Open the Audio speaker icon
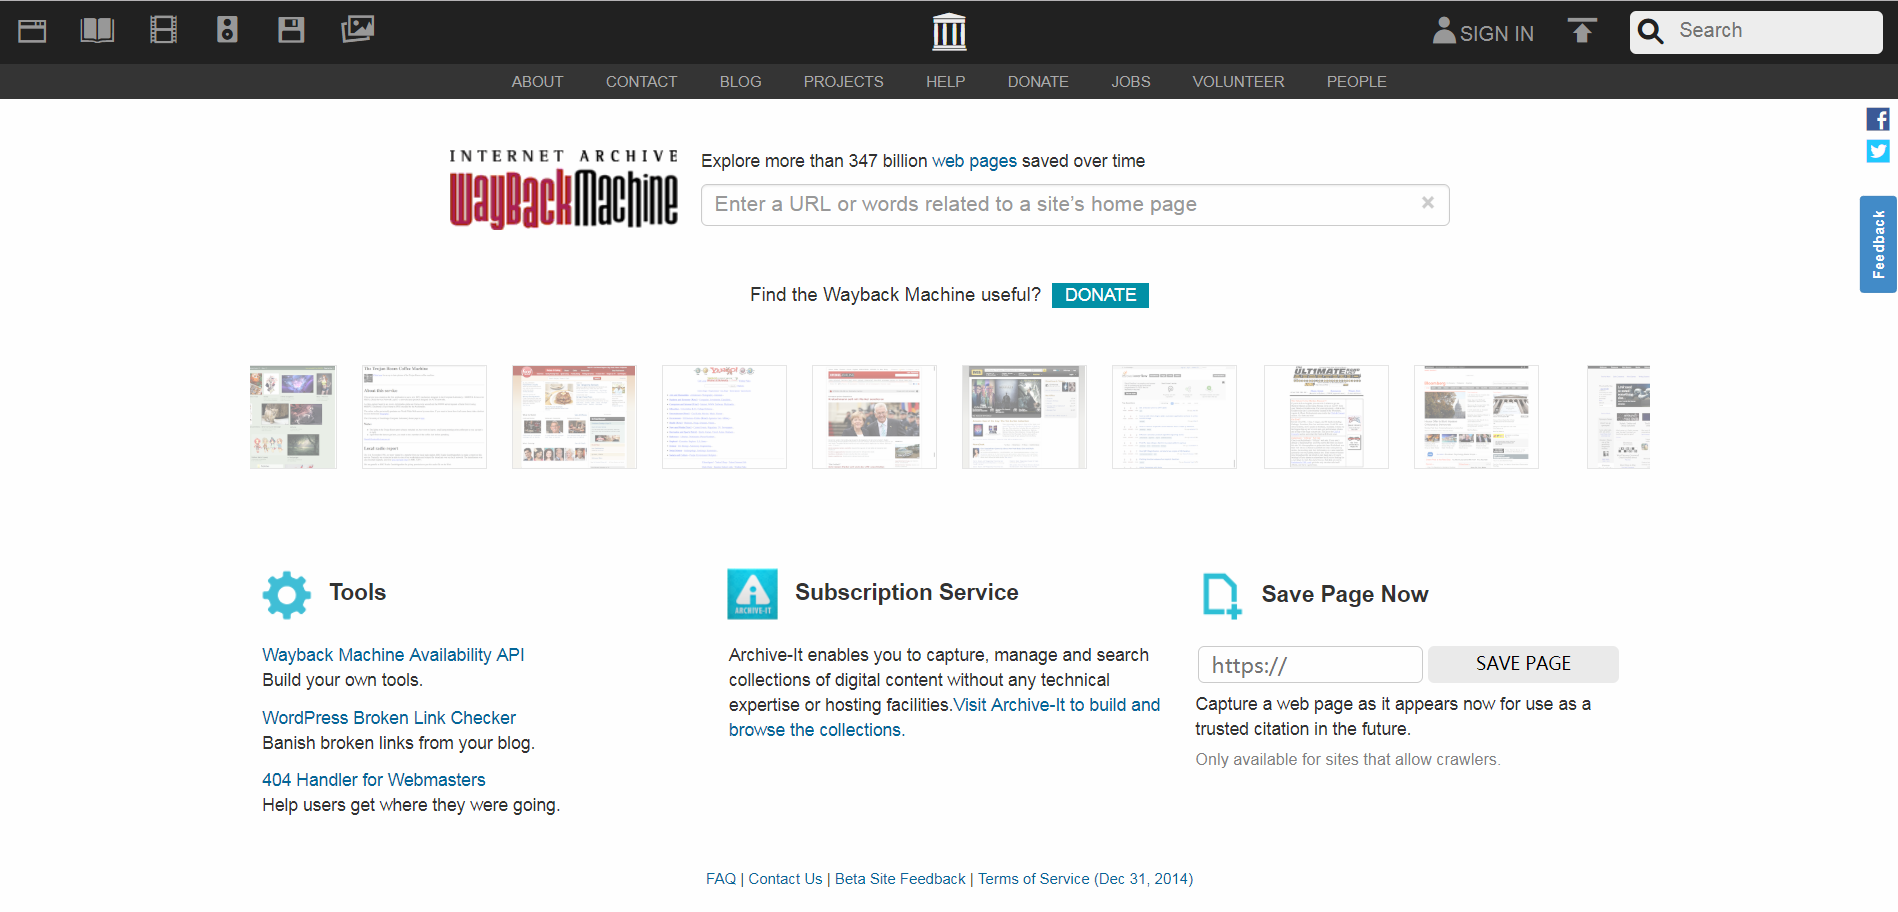The height and width of the screenshot is (912, 1898). (227, 30)
